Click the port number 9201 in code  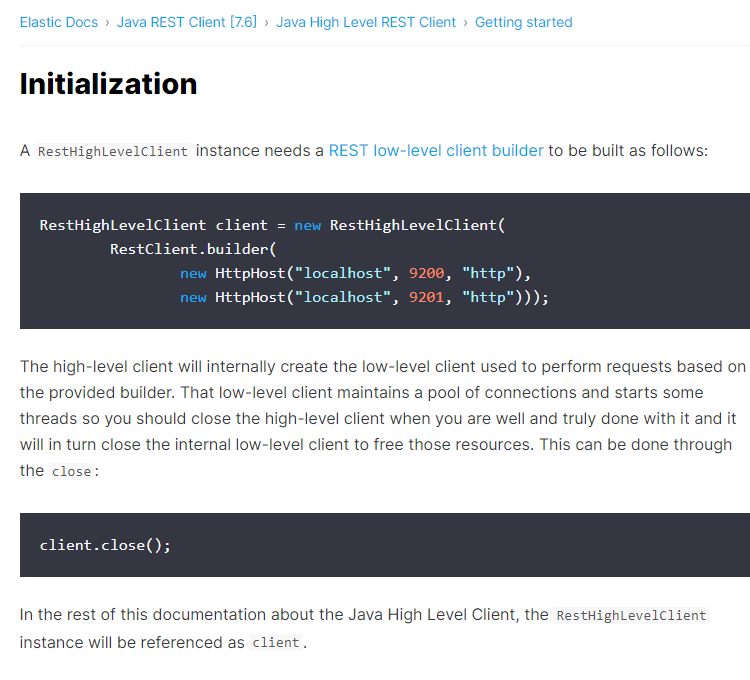[426, 297]
